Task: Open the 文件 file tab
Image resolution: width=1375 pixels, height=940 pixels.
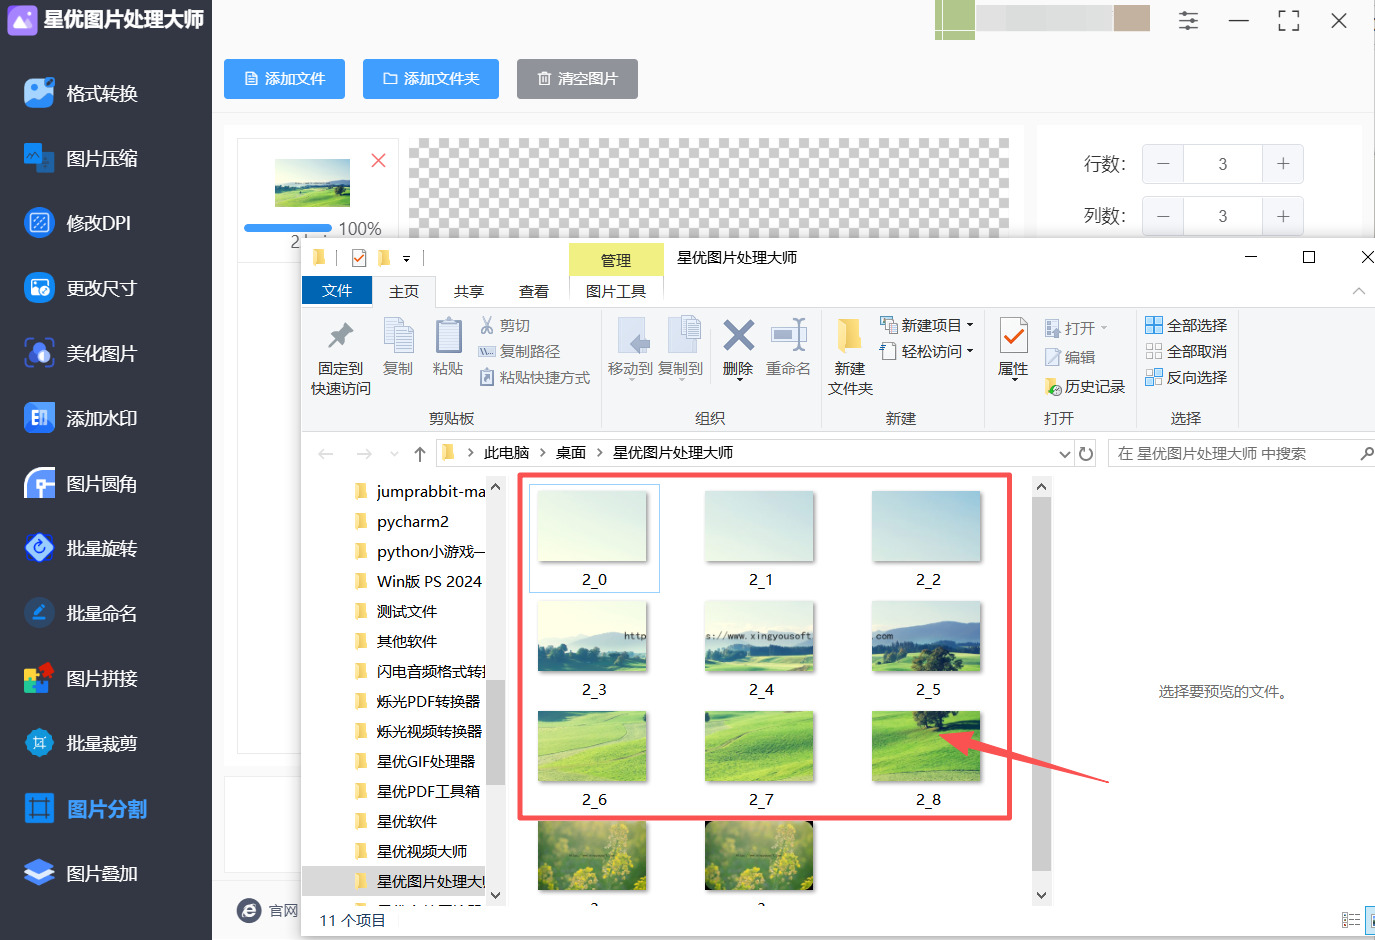Action: tap(337, 291)
